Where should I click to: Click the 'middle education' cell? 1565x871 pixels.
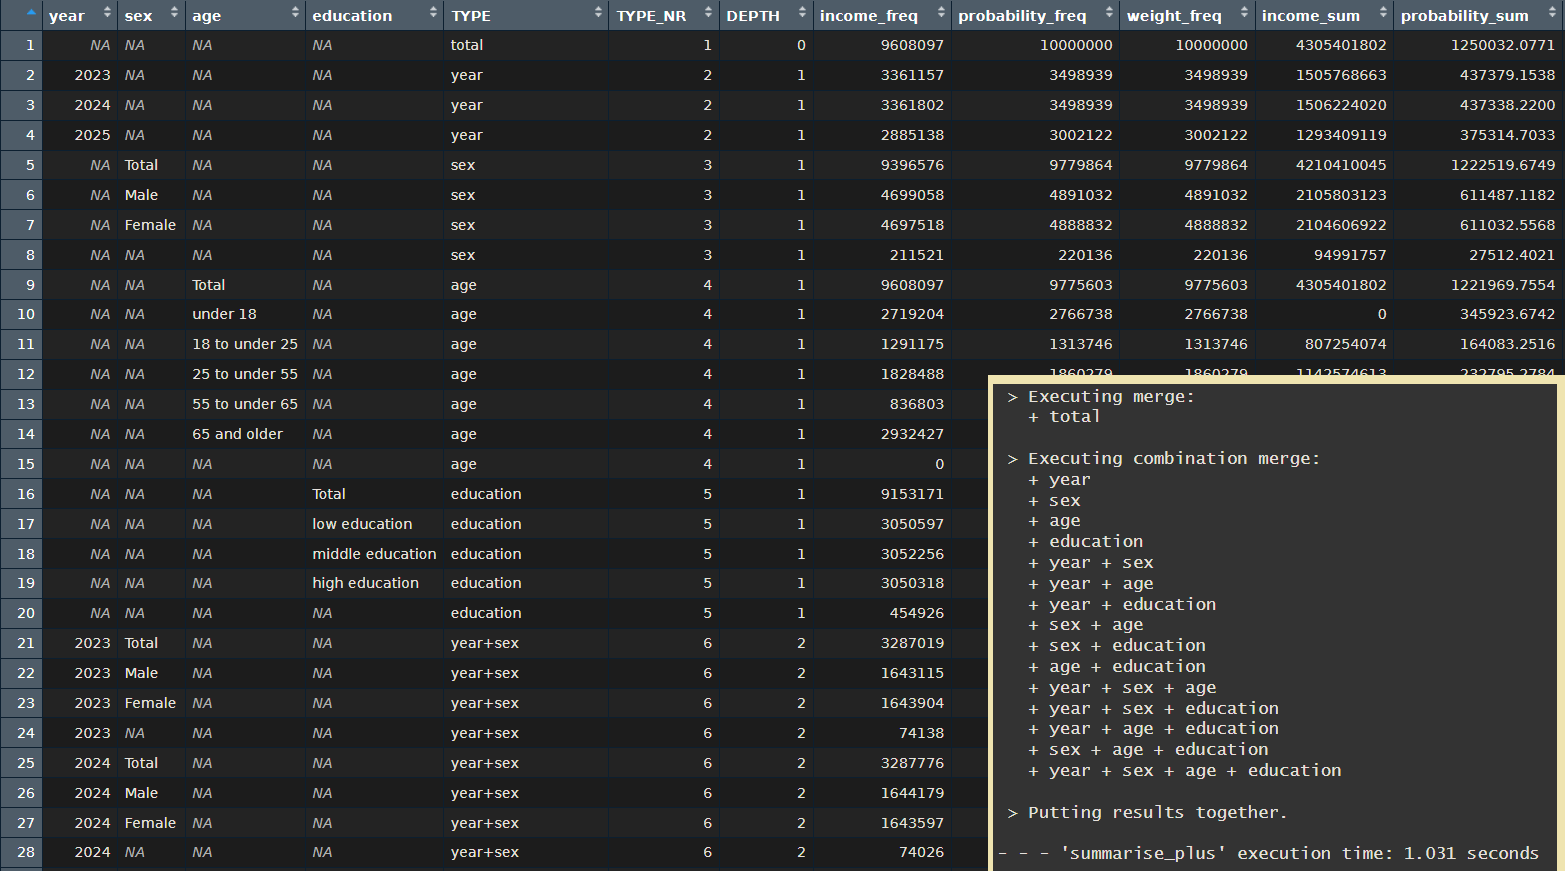(374, 554)
